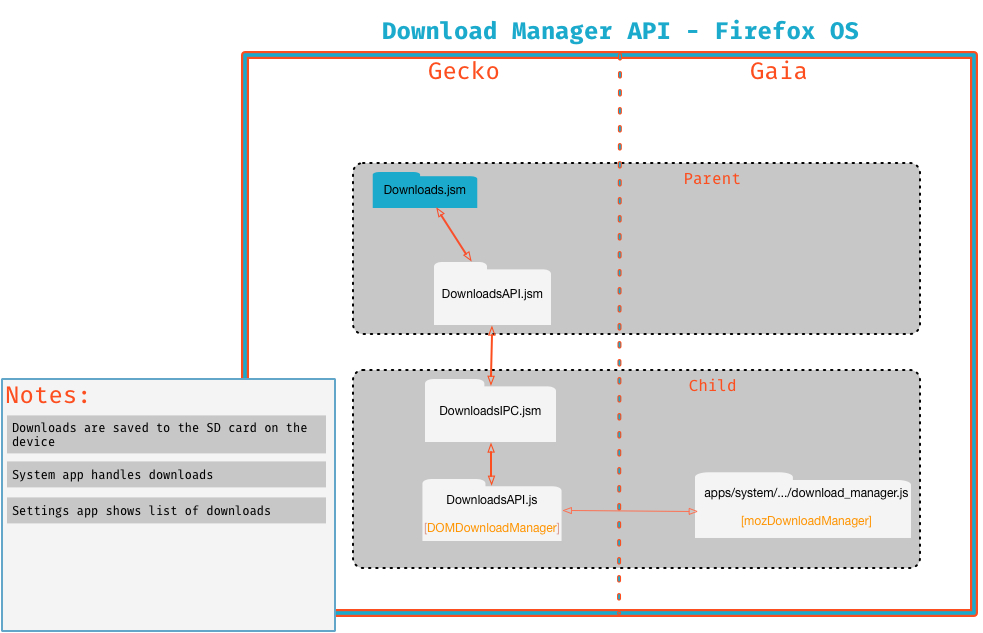Select the blue Downloads.jsm folder
Viewport: 983px width, 633px height.
point(424,190)
